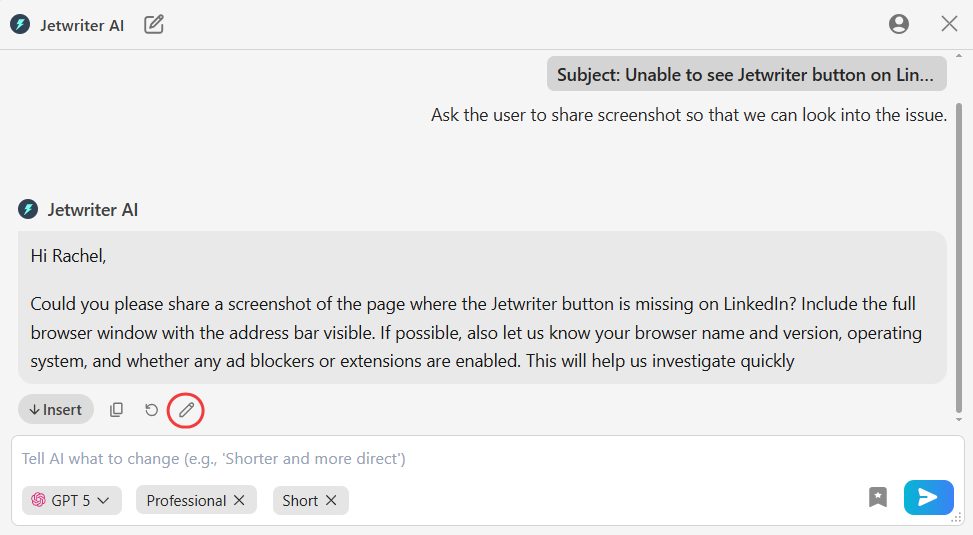Start a new chat with compose icon
The width and height of the screenshot is (973, 535).
coord(154,25)
